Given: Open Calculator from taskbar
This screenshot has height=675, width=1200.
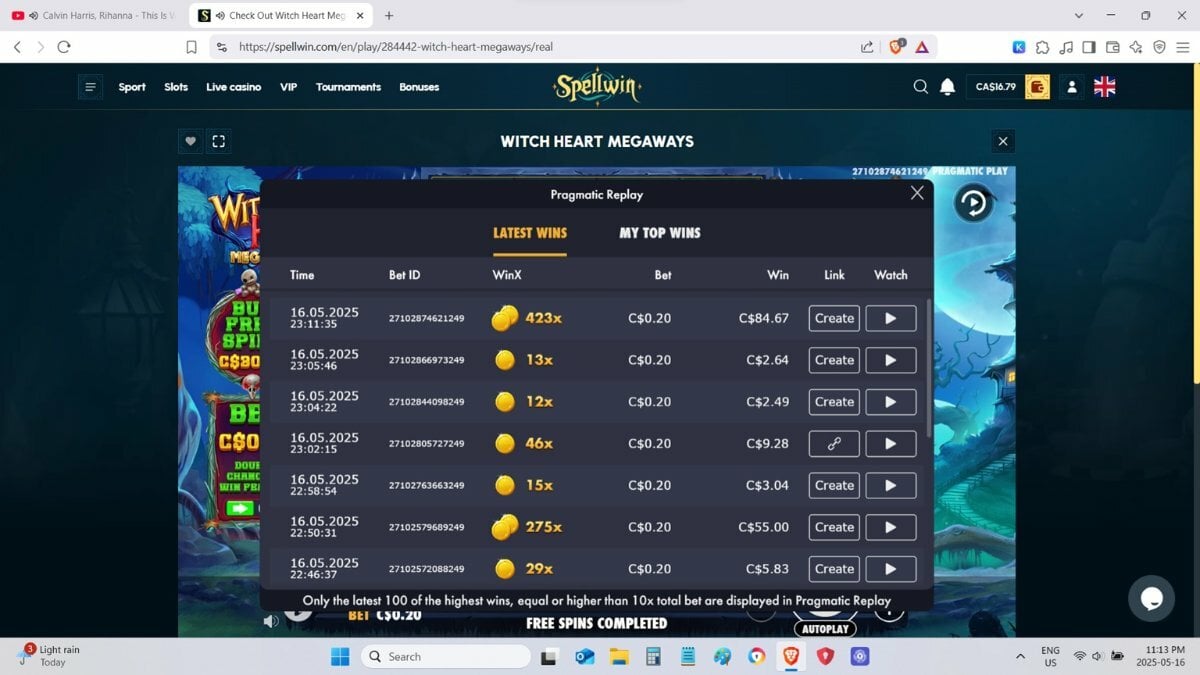Looking at the screenshot, I should pos(654,656).
